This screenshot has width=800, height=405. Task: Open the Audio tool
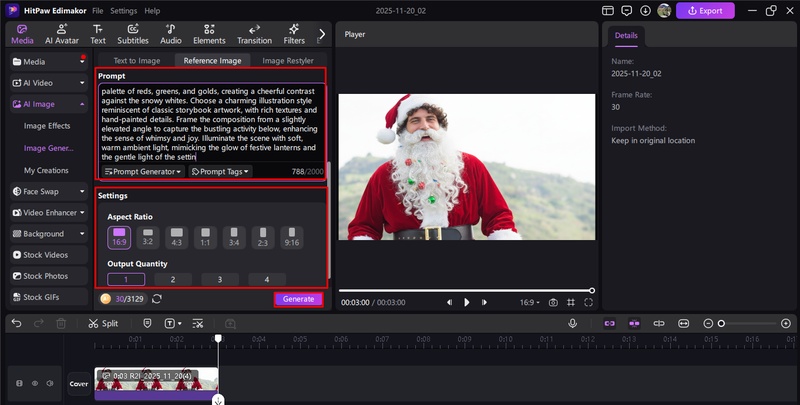[x=171, y=34]
